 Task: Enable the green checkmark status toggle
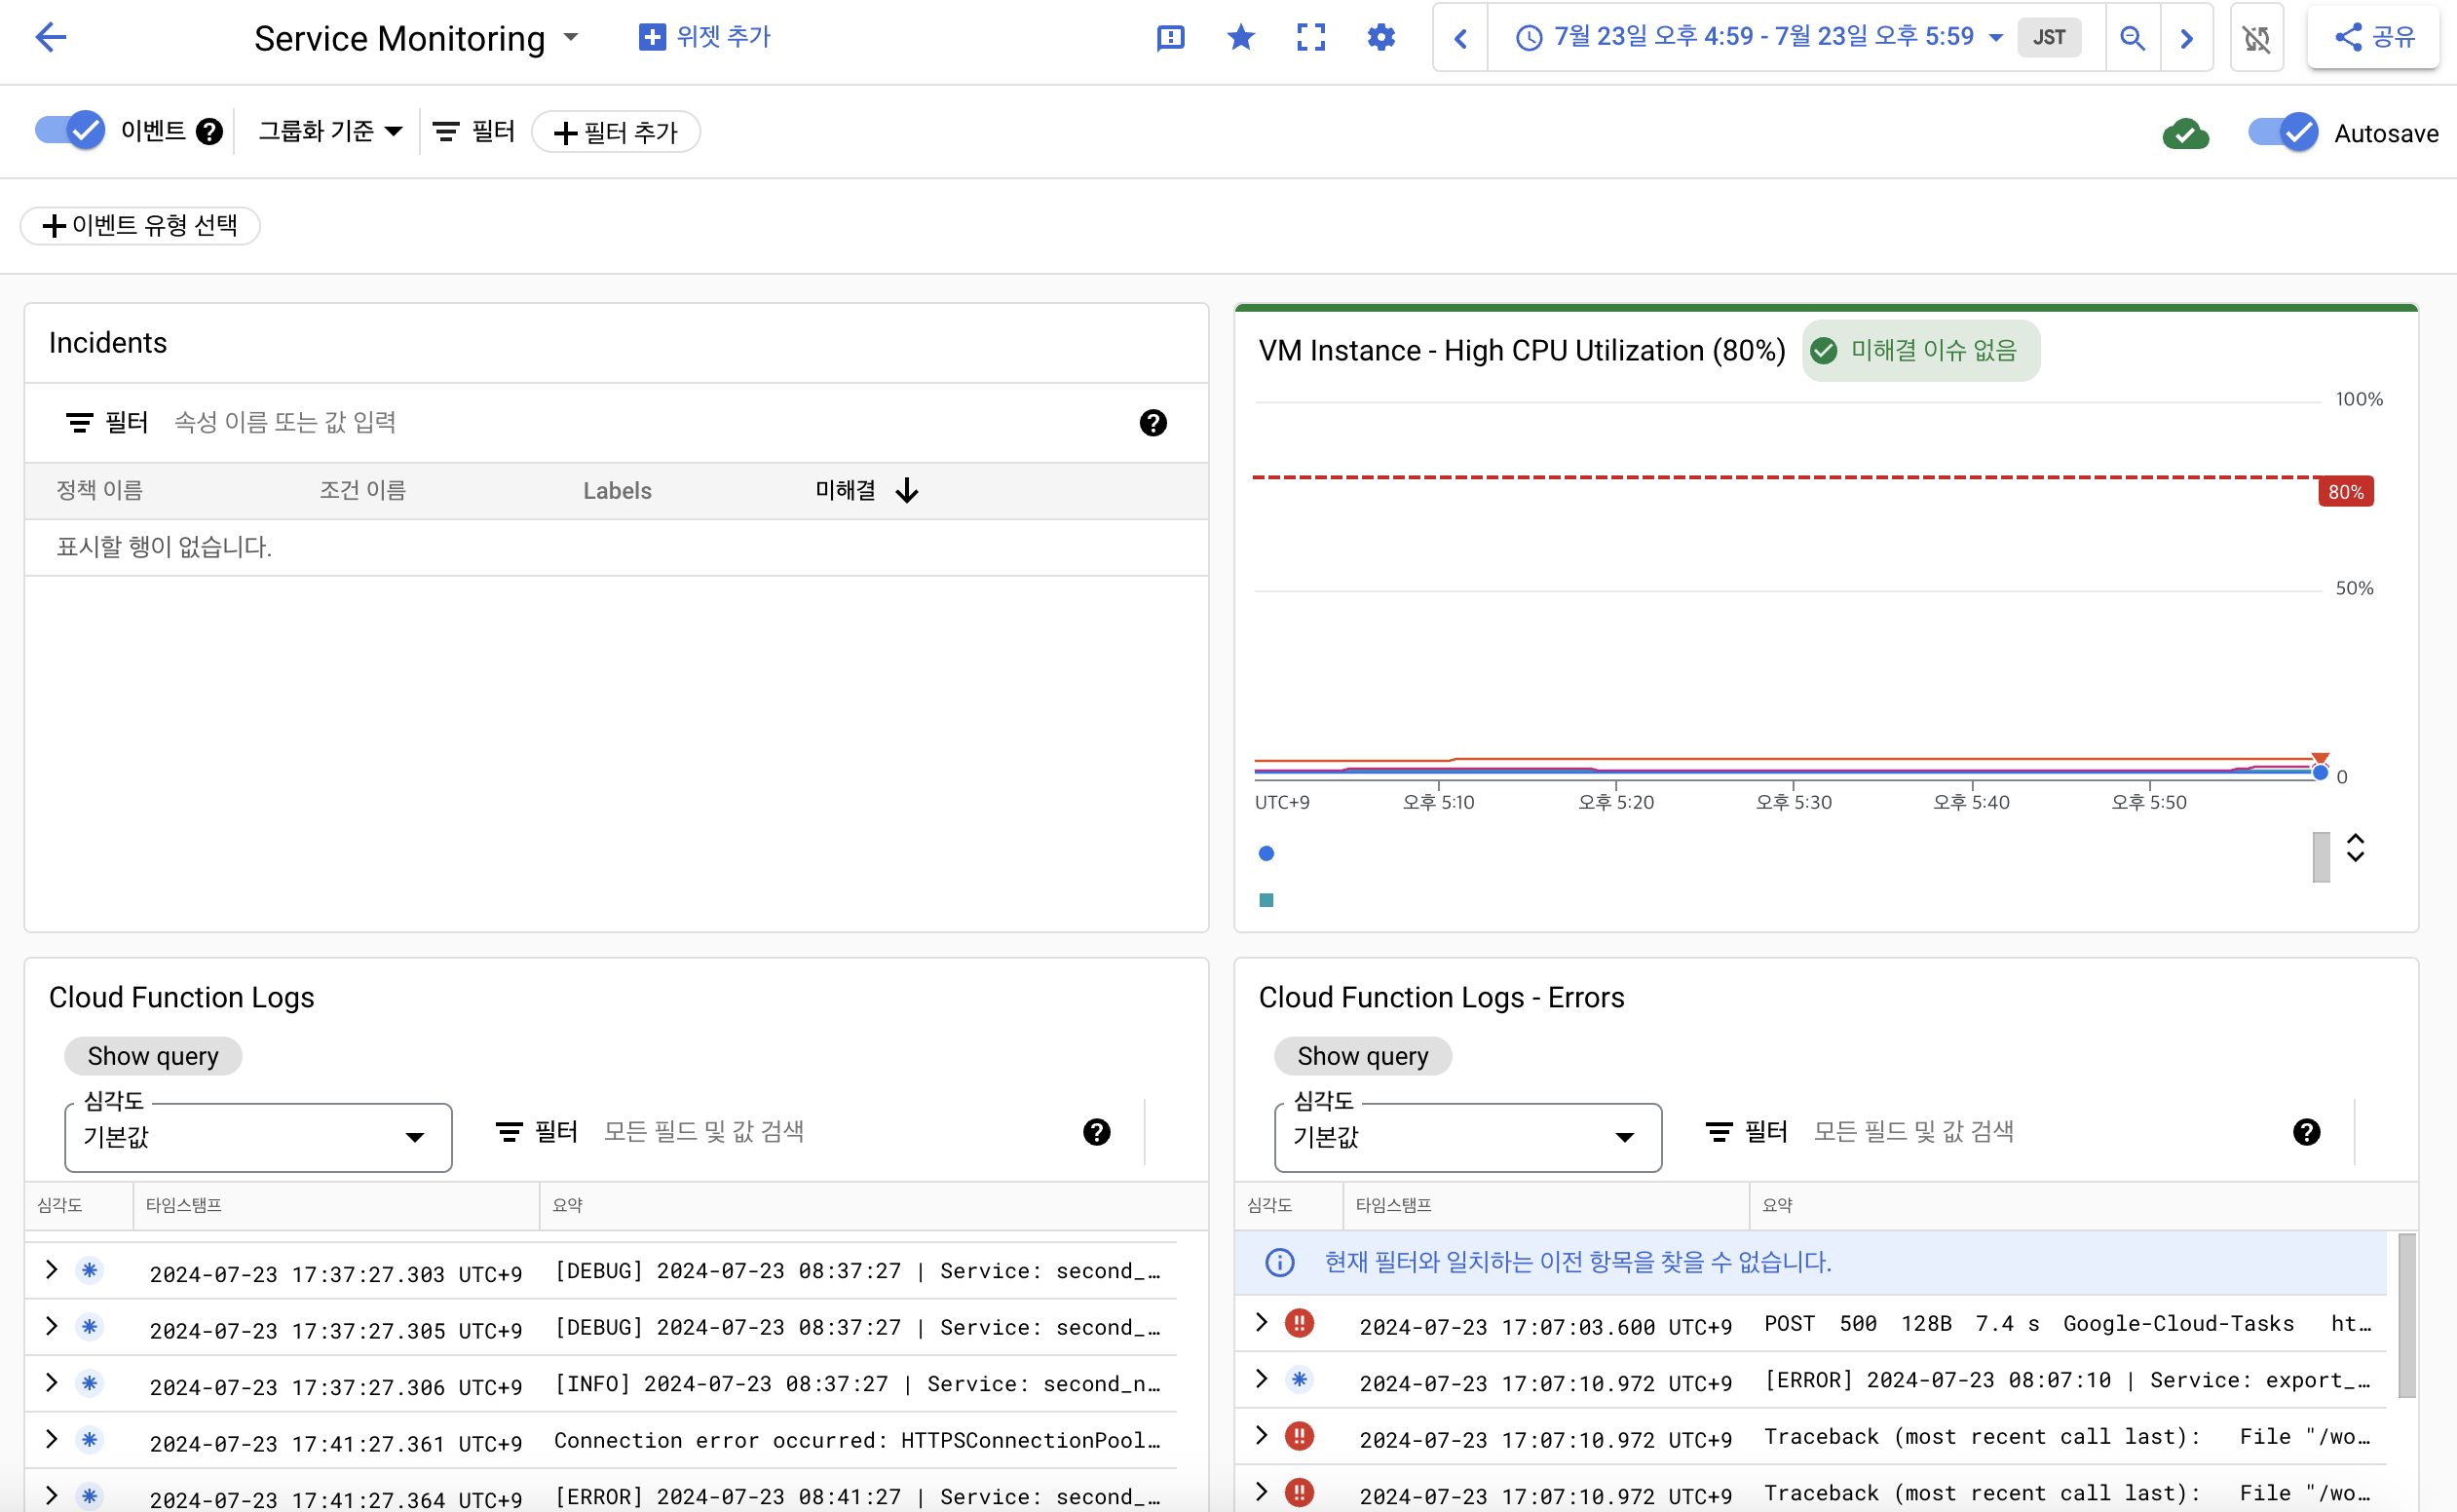click(x=2187, y=133)
